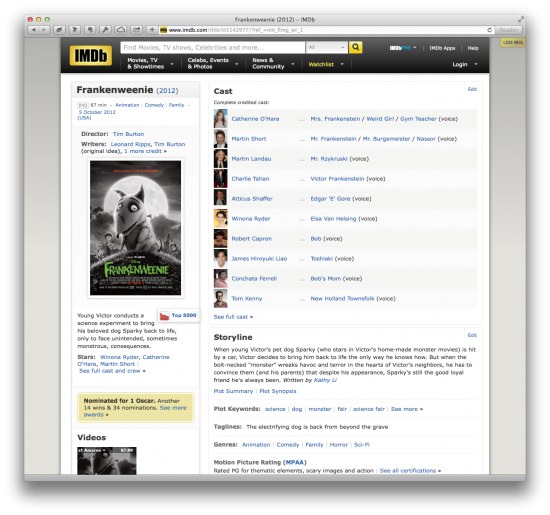Open 'See all certifications' link
Image resolution: width=550 pixels, height=515 pixels.
pos(410,471)
